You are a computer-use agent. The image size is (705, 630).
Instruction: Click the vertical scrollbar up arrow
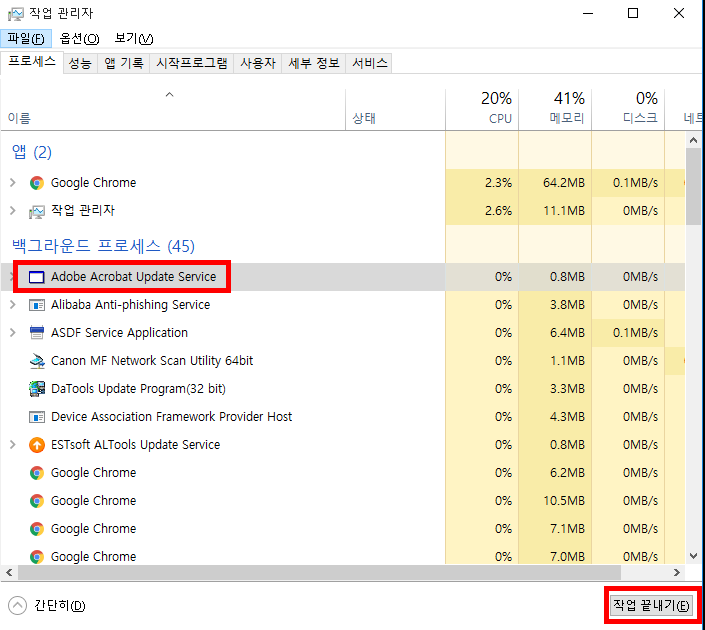pyautogui.click(x=693, y=140)
